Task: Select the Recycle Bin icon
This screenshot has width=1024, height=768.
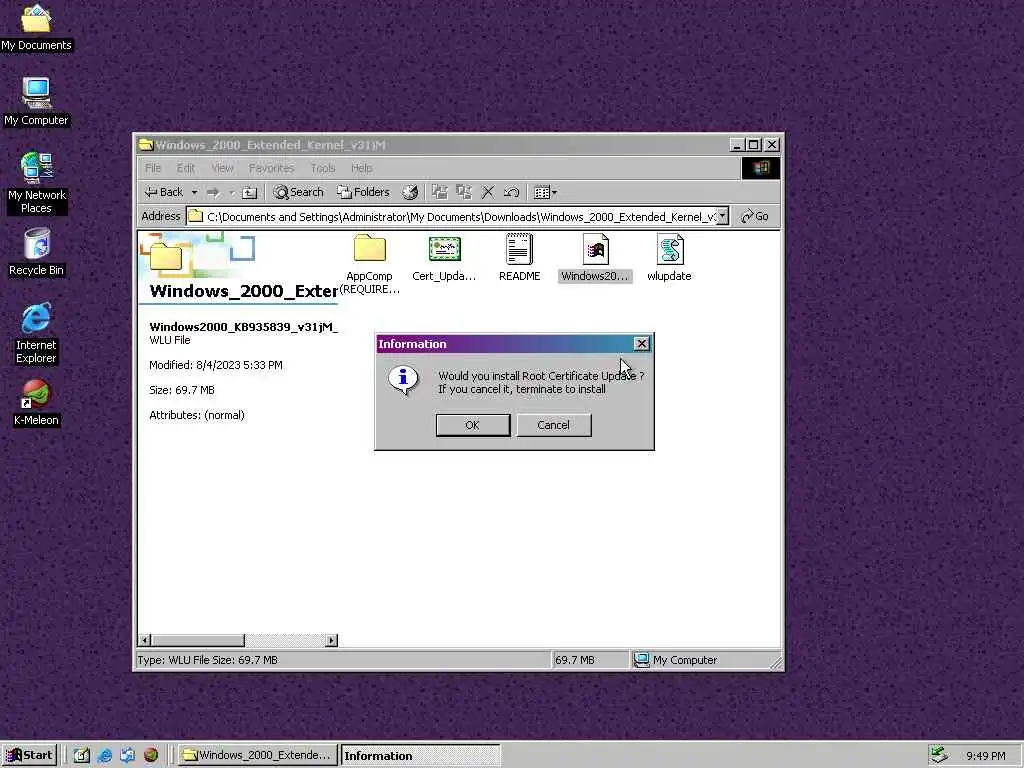Action: click(x=36, y=252)
